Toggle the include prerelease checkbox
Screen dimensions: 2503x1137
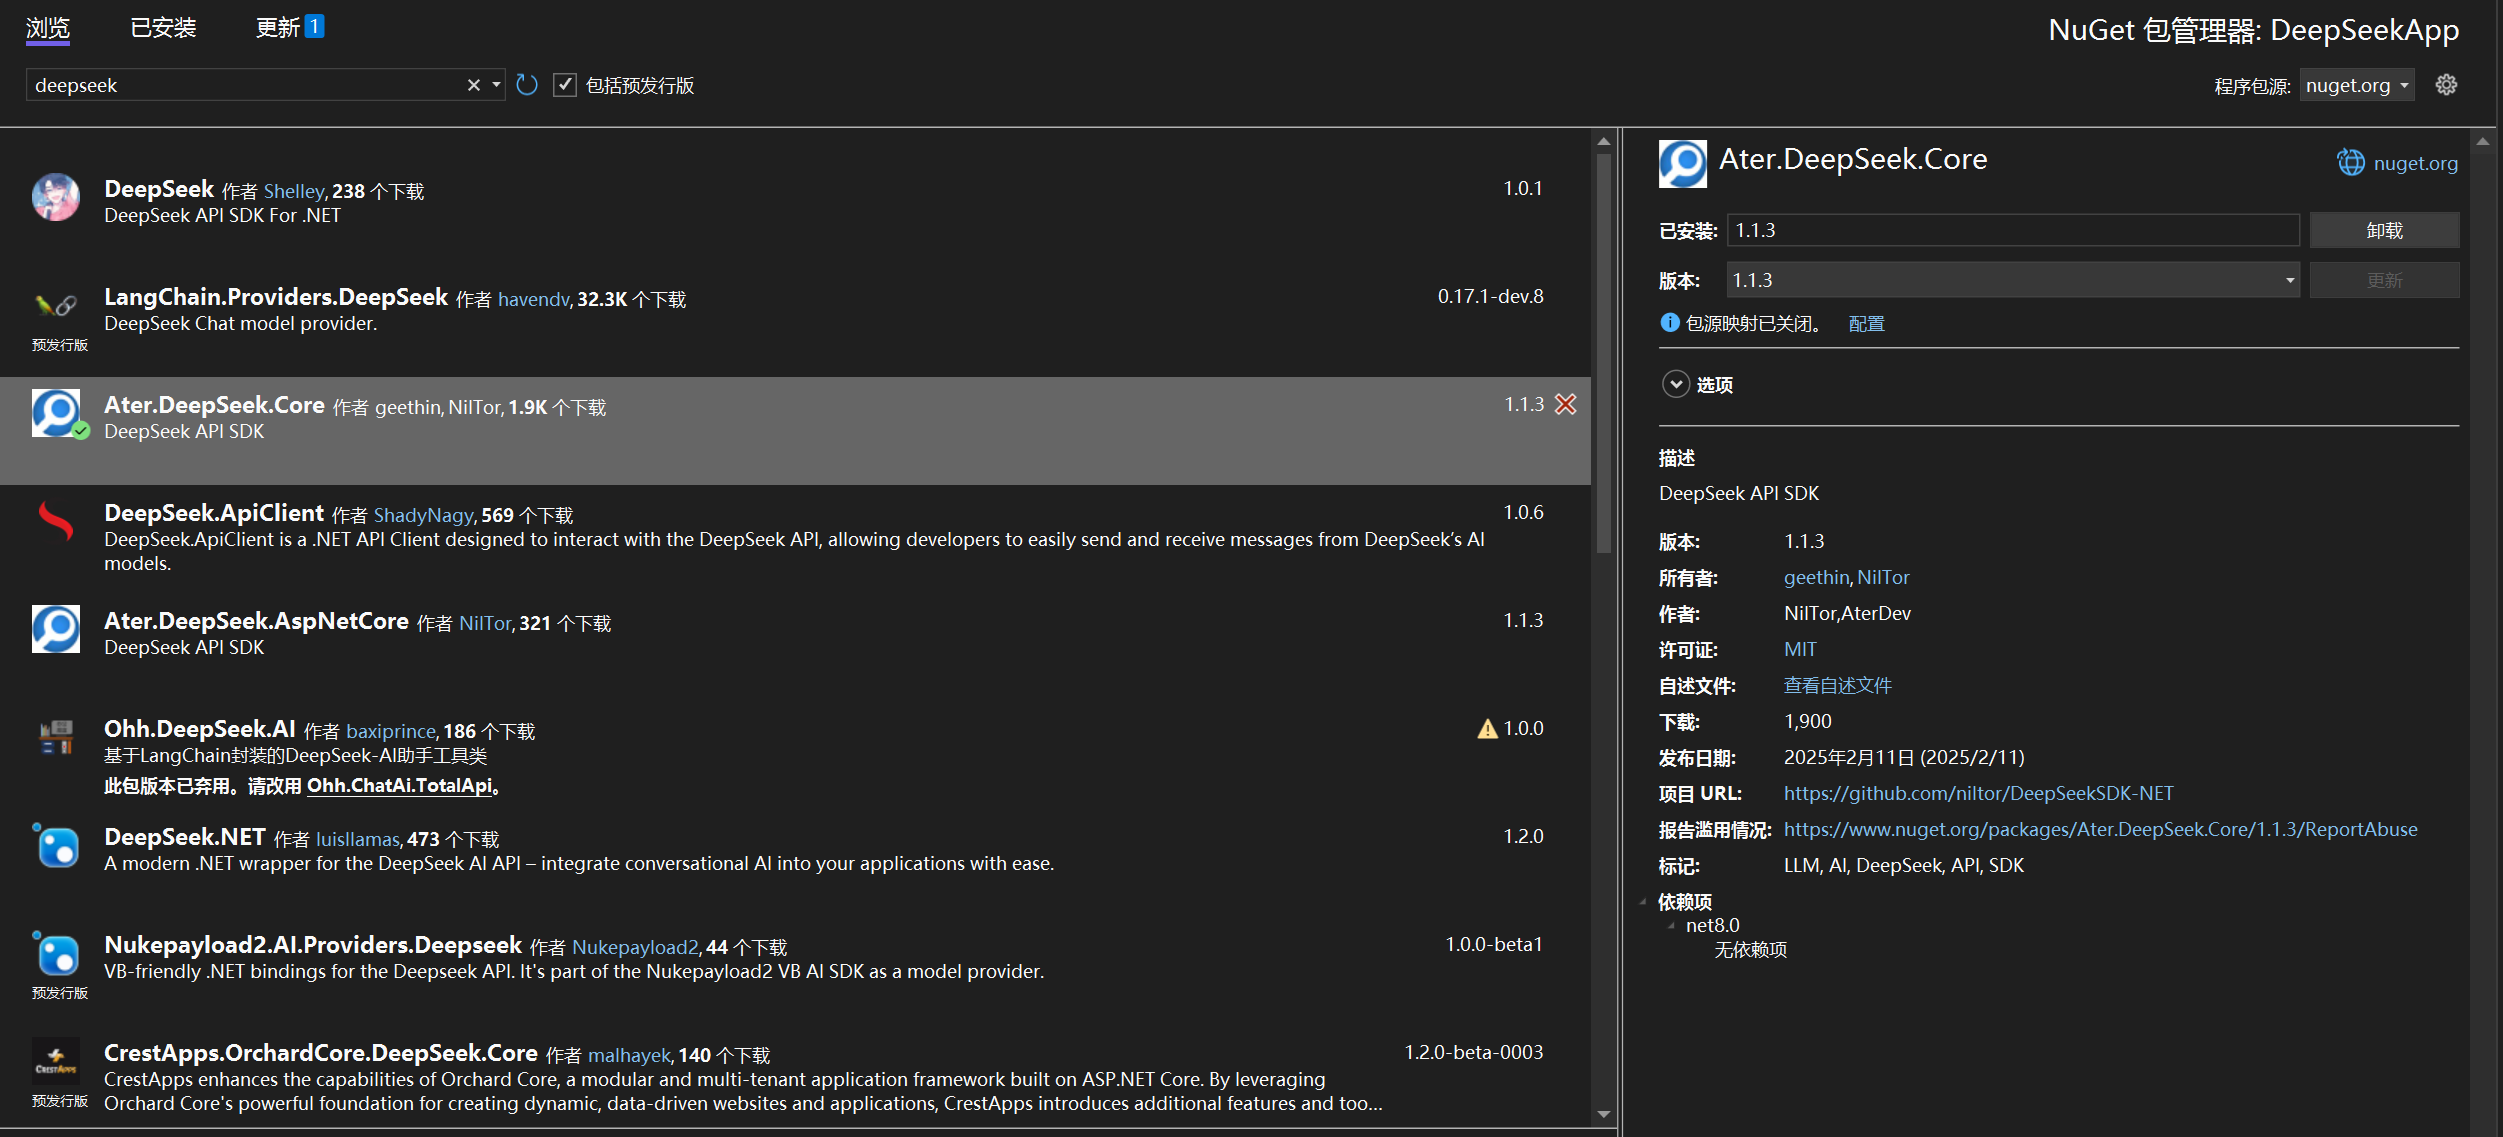(x=565, y=85)
